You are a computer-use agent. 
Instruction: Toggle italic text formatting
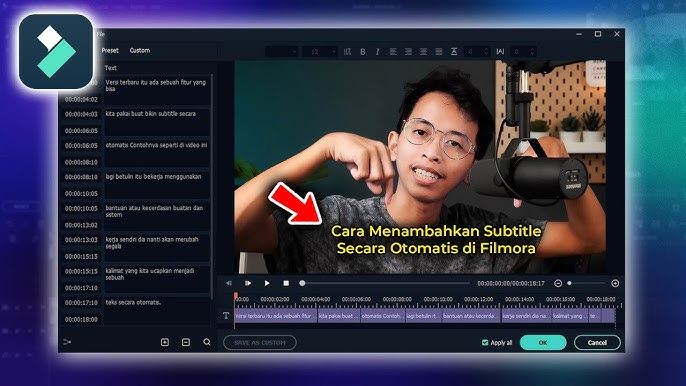378,52
